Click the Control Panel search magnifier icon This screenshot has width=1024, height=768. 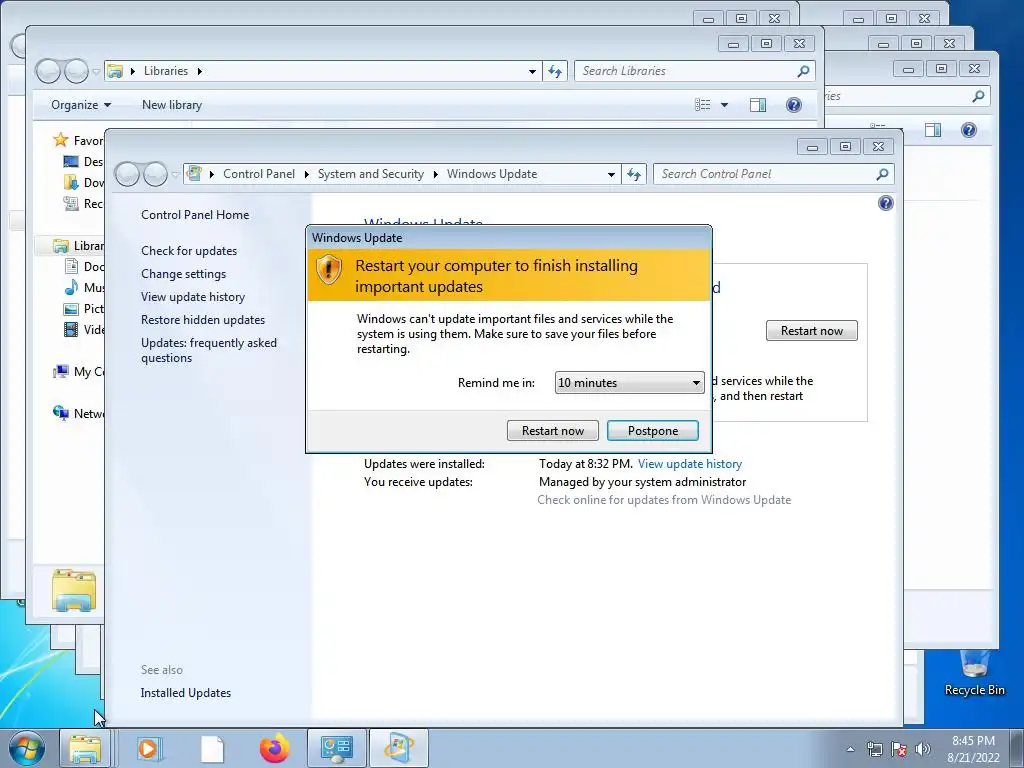click(x=882, y=174)
